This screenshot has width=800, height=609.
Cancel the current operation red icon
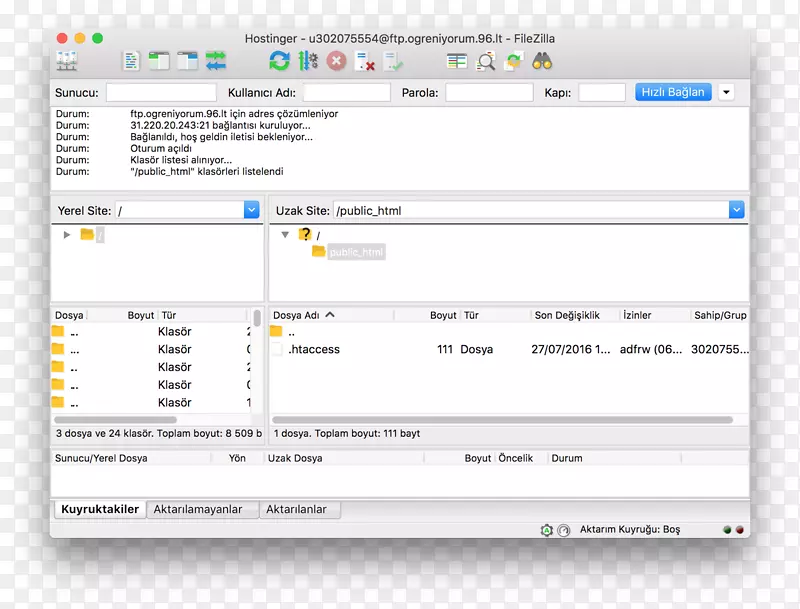pyautogui.click(x=336, y=61)
